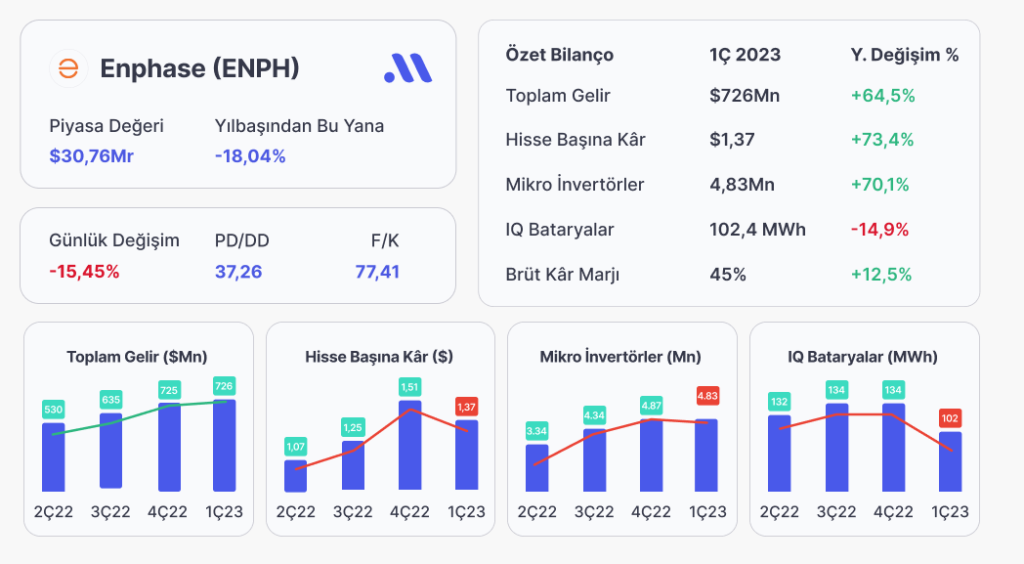Click the Hisse Başına Kâr row label

tap(575, 140)
